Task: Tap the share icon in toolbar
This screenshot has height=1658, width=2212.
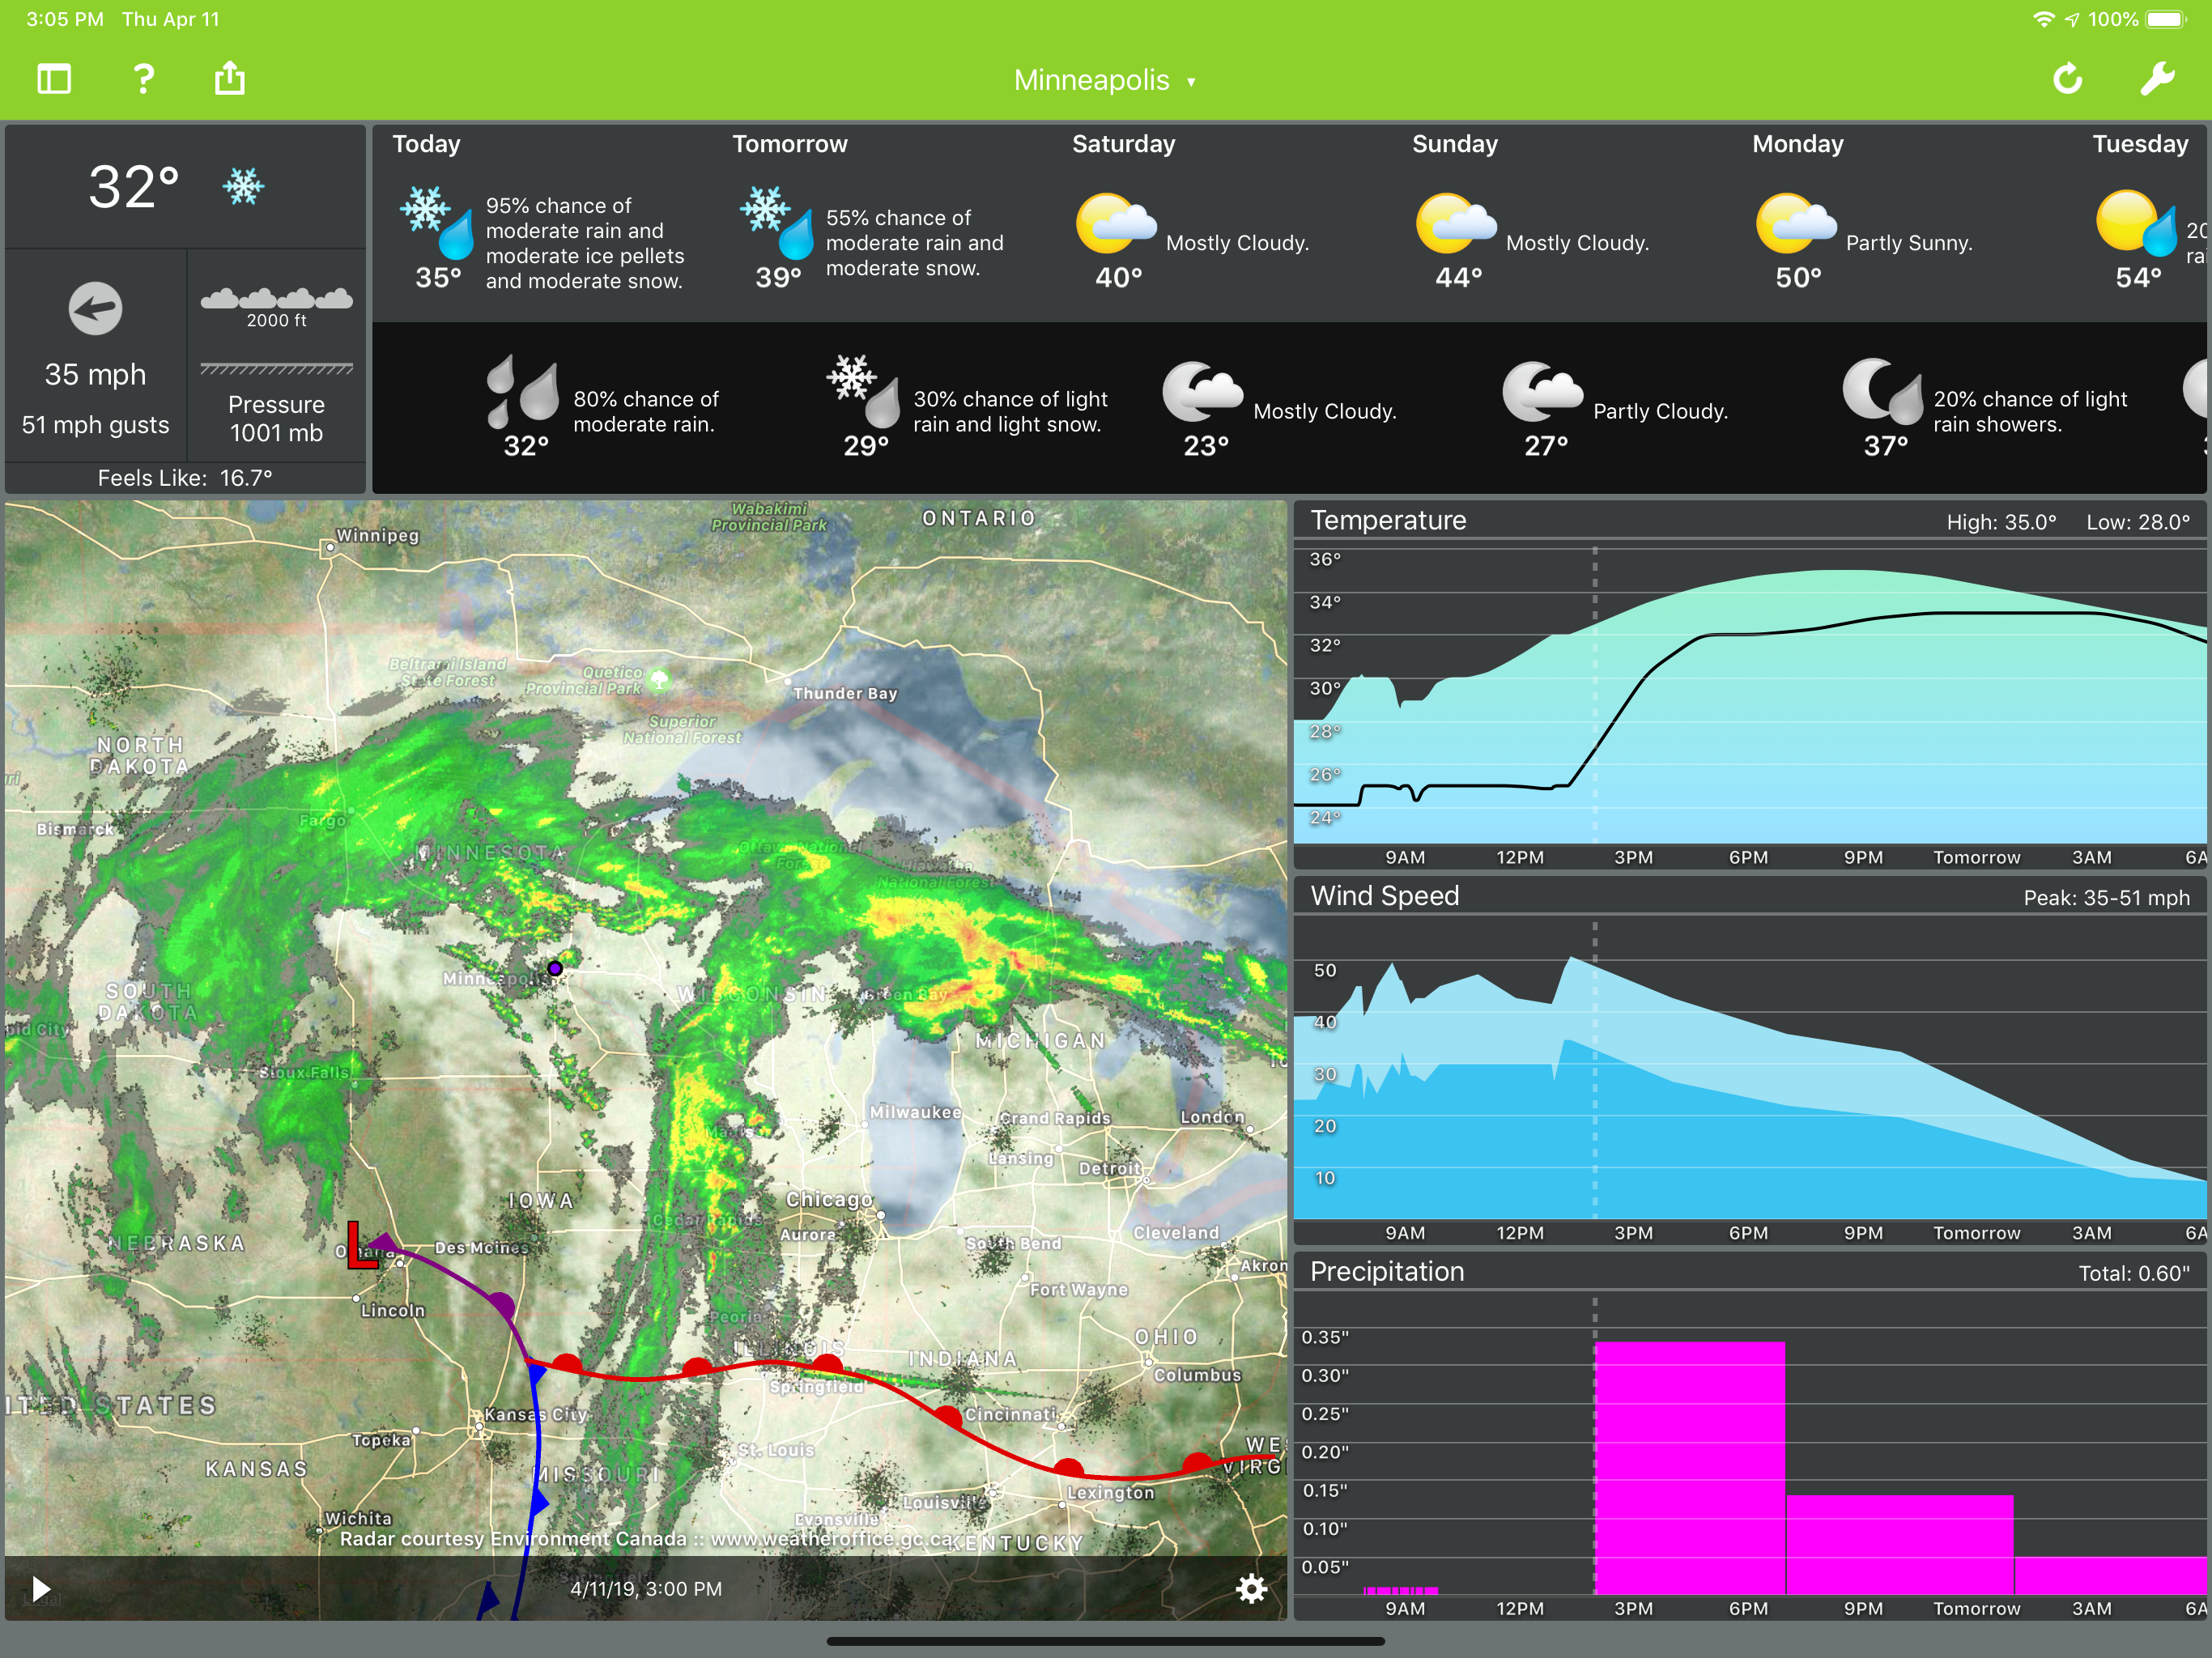Action: point(230,78)
